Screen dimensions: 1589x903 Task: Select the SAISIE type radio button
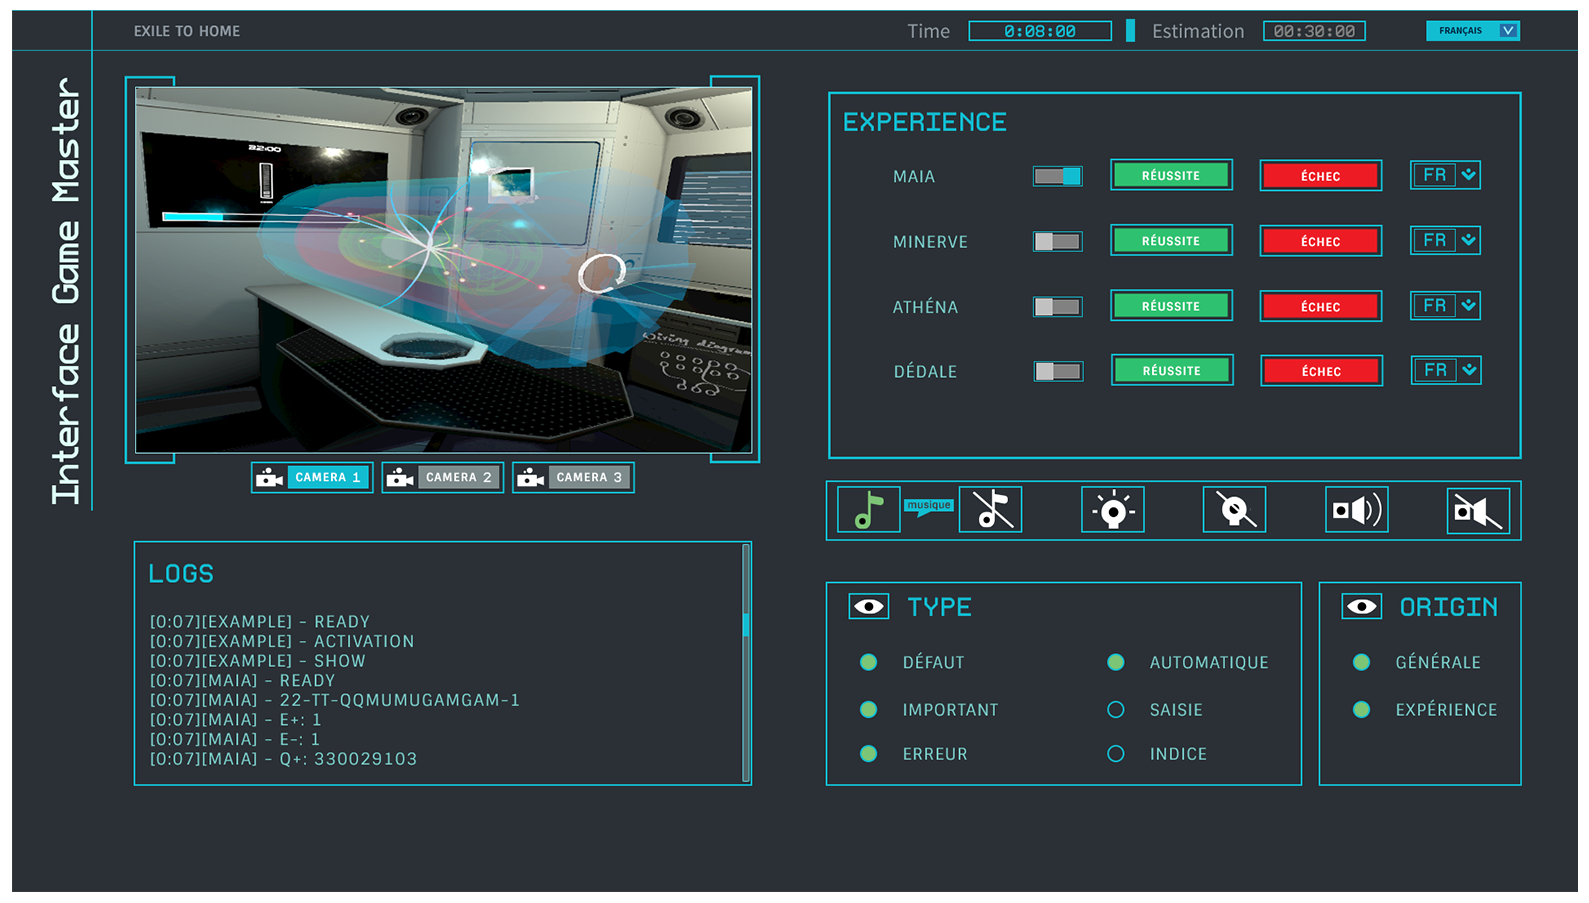coord(1116,710)
